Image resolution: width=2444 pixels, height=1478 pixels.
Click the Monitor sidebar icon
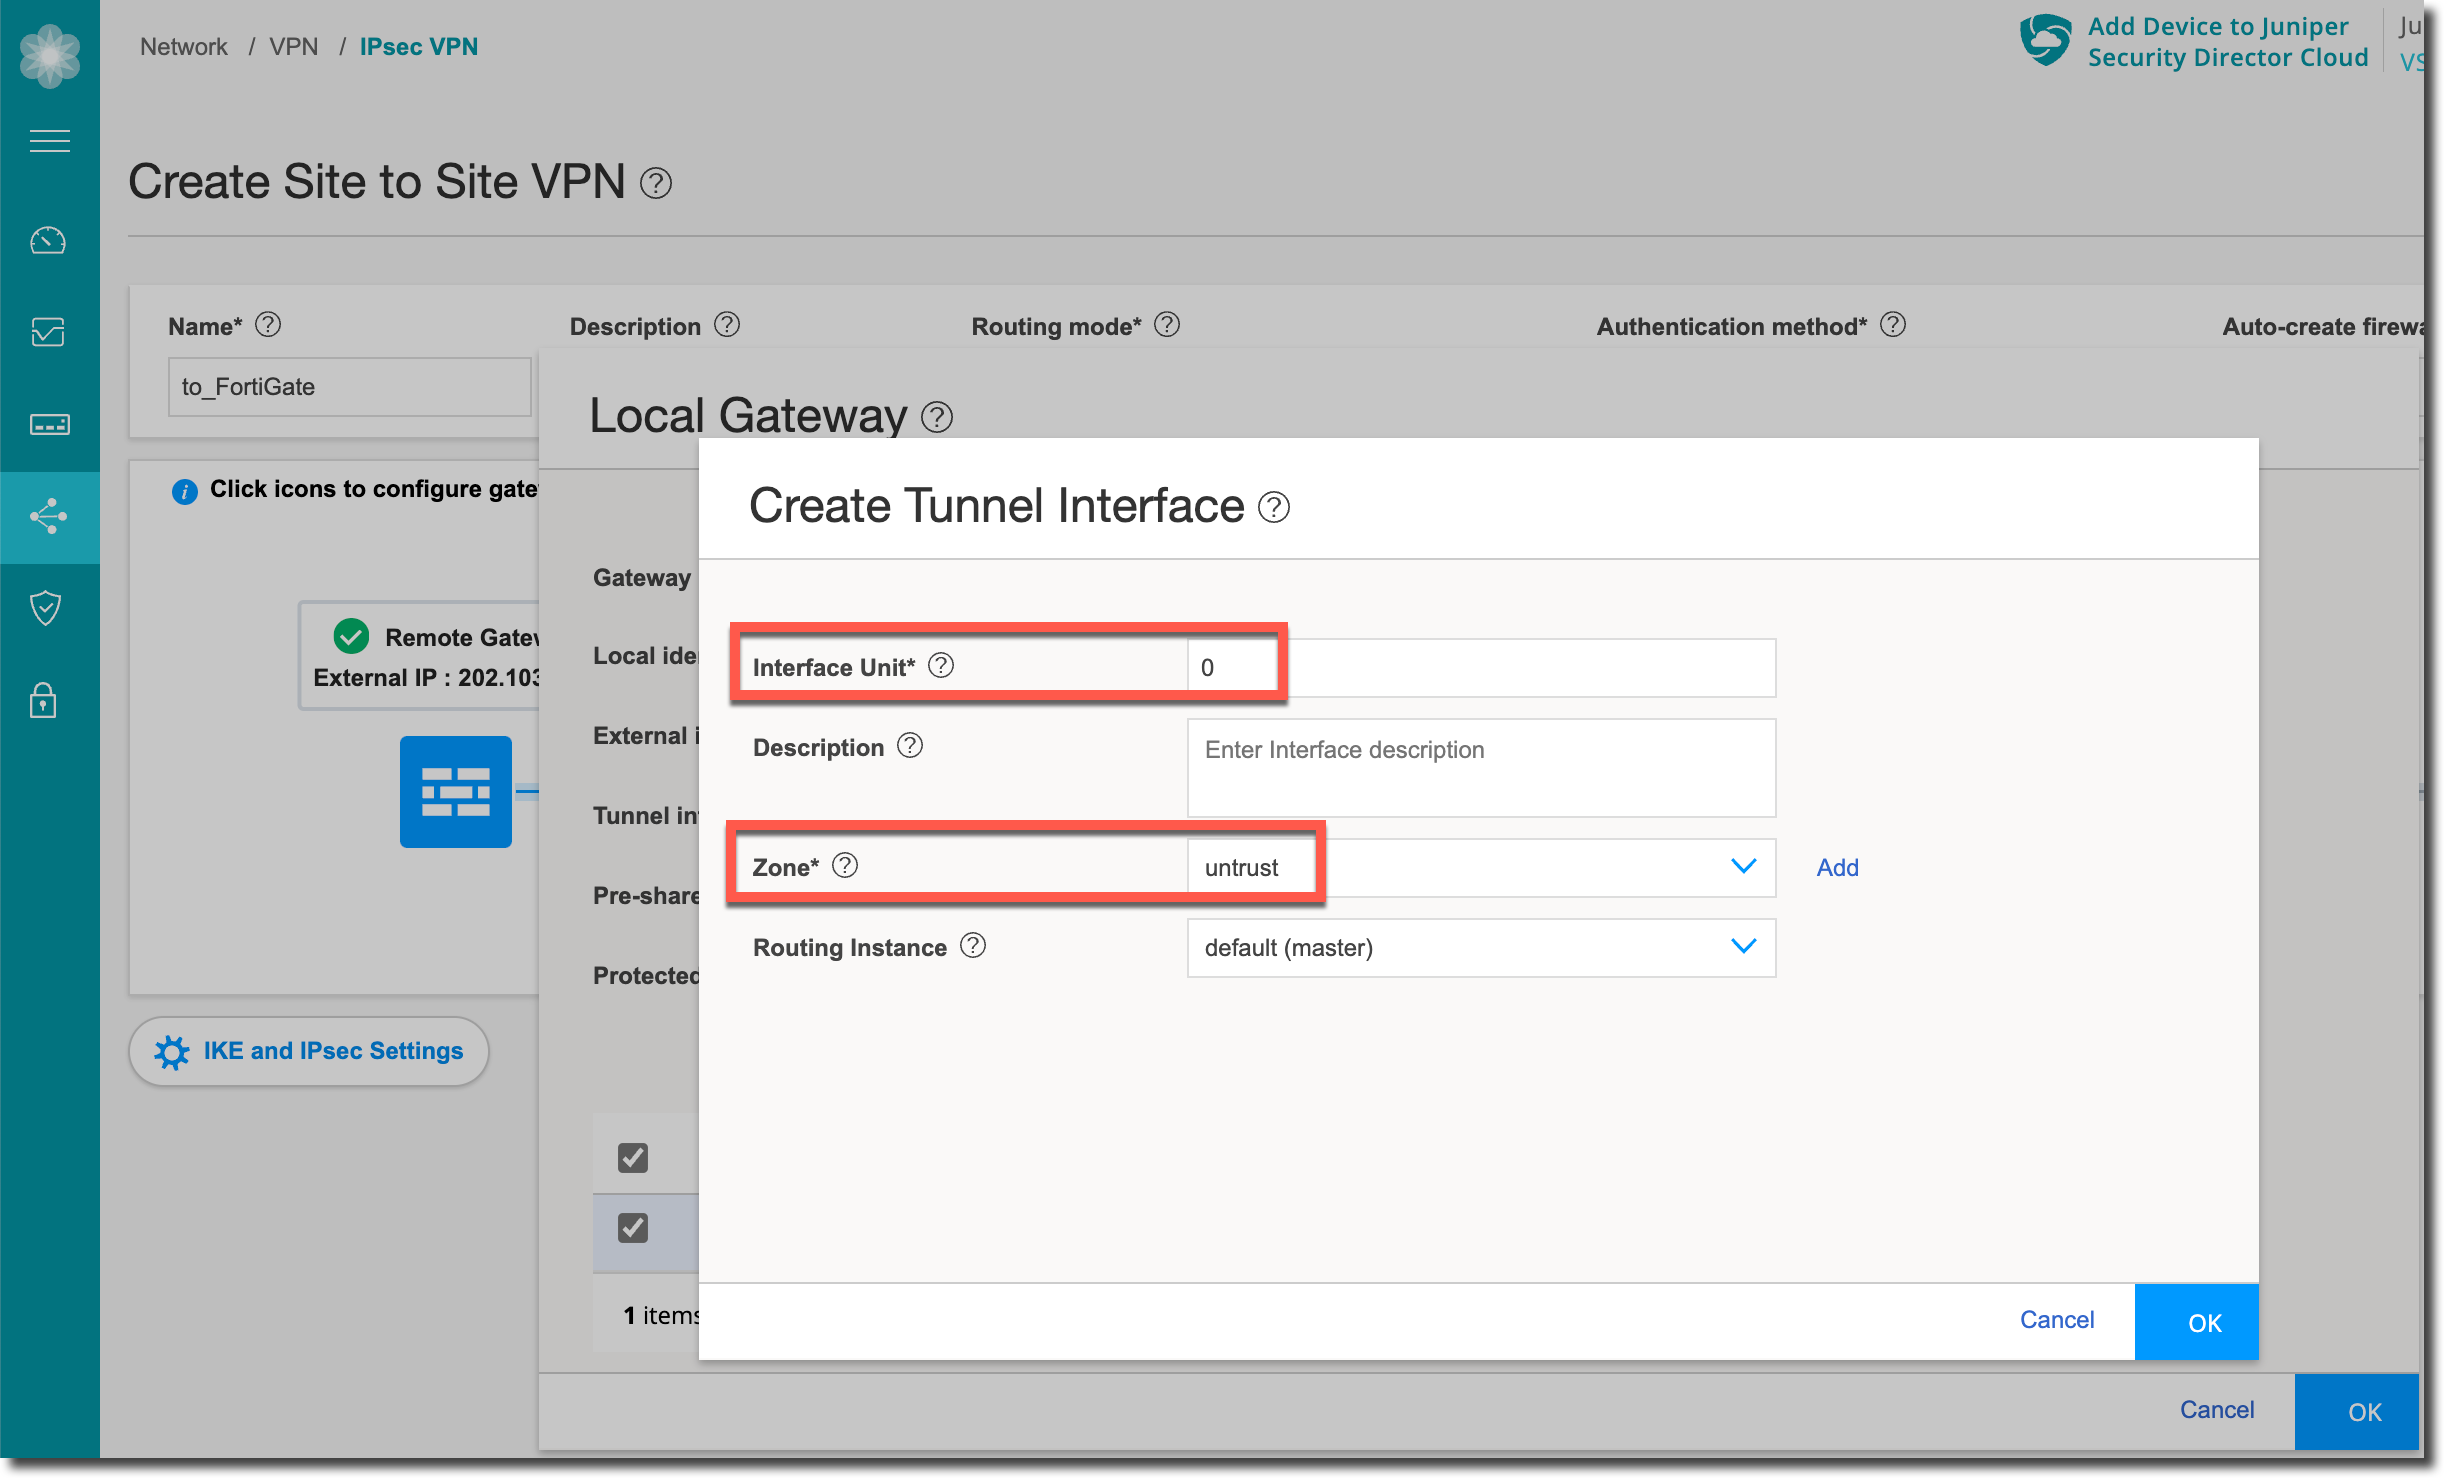tap(48, 331)
